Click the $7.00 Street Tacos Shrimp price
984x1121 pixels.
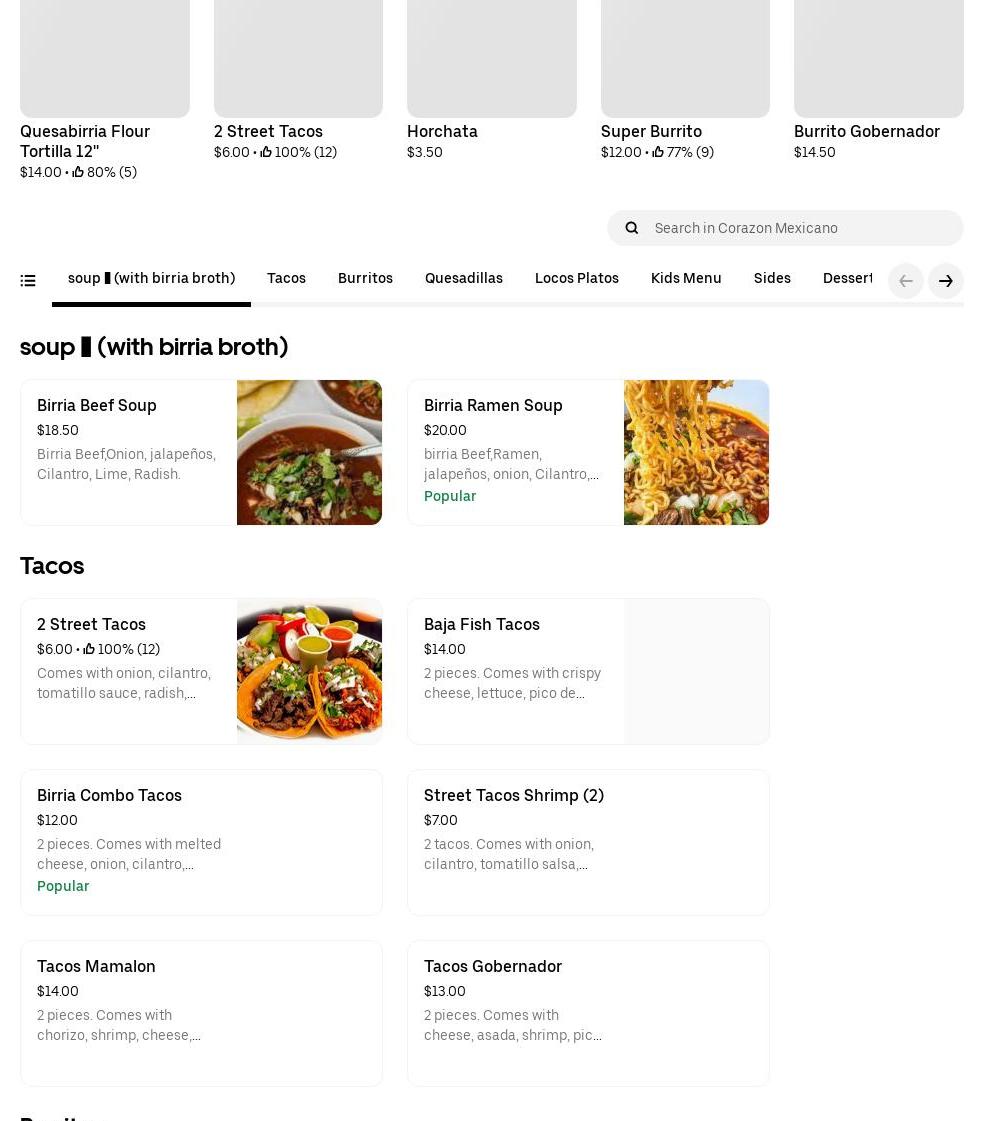coord(441,820)
